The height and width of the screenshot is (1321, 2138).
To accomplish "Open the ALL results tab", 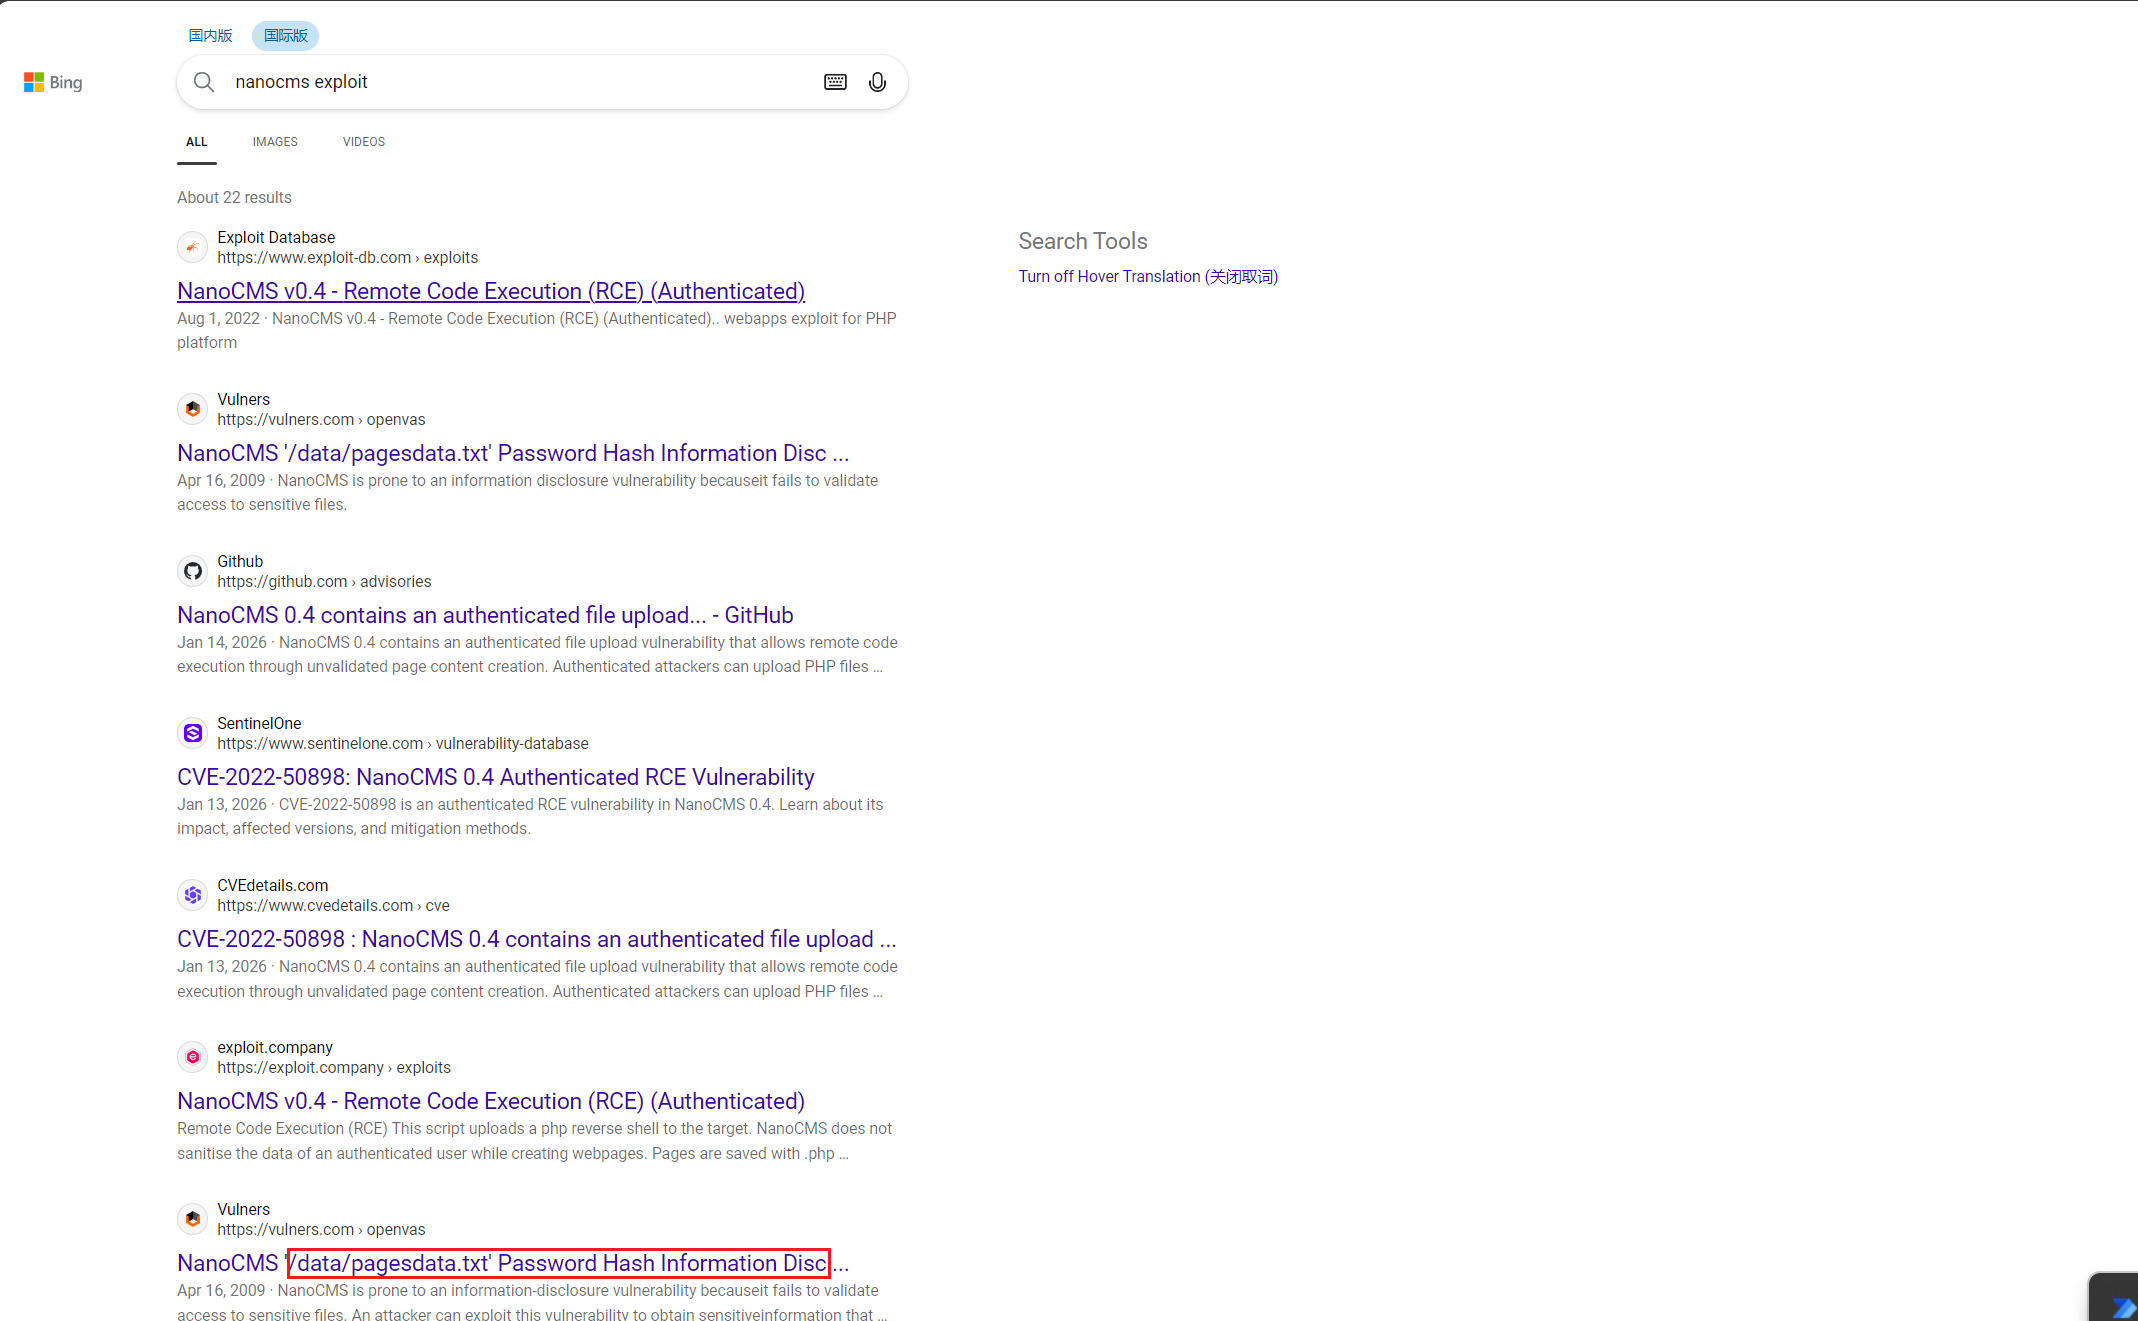I will tap(197, 142).
